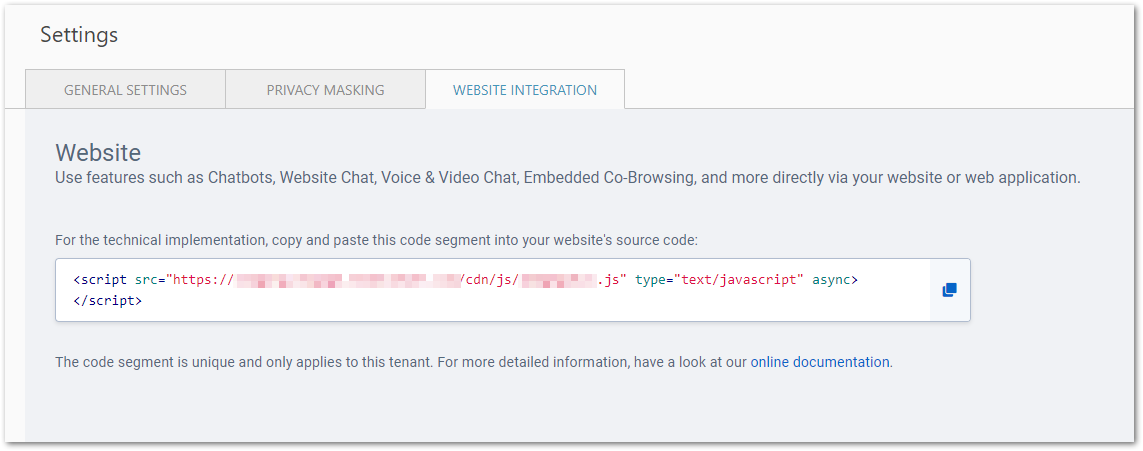1143x451 pixels.
Task: Click the Settings page title
Action: click(x=79, y=34)
